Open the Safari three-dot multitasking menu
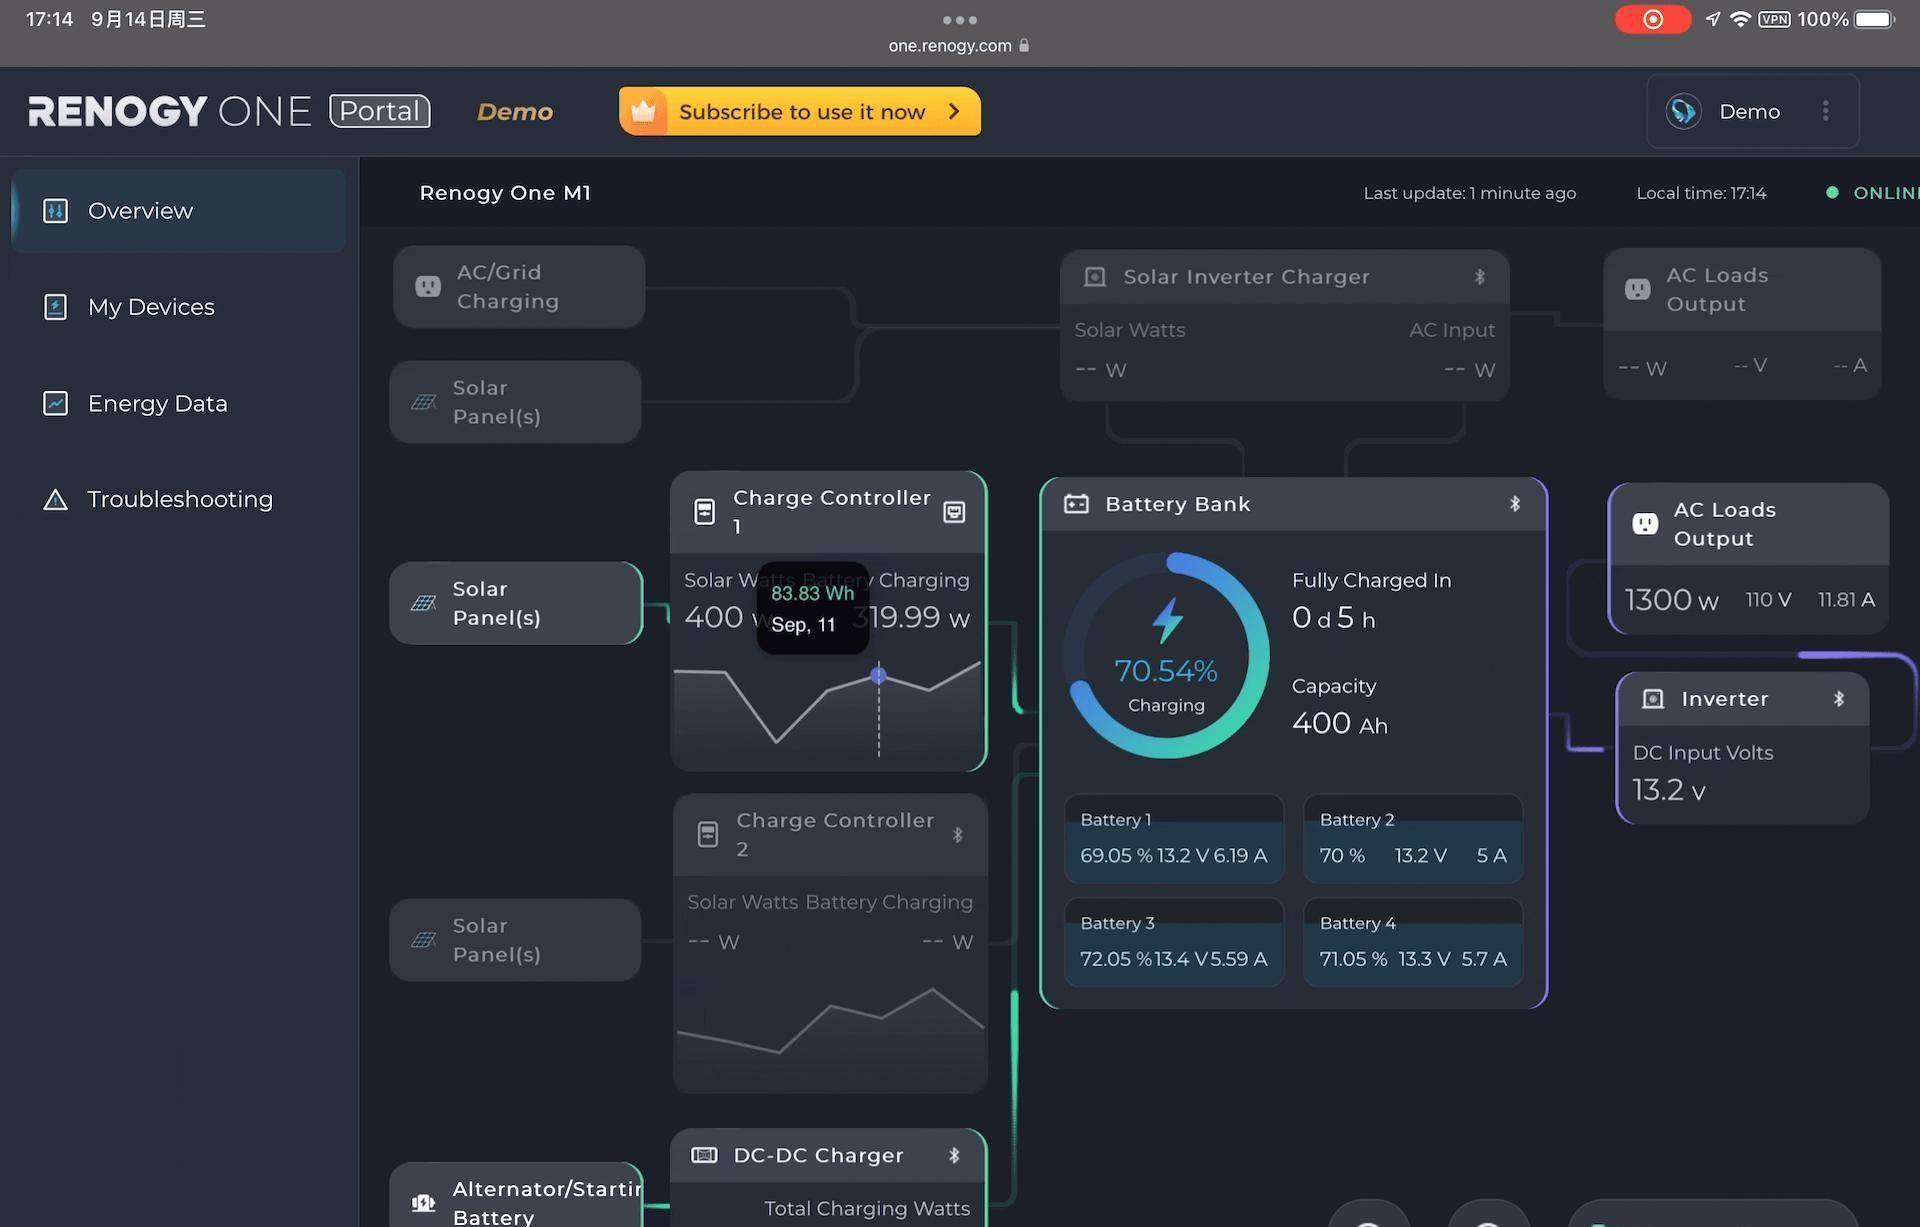This screenshot has height=1227, width=1920. 959,20
